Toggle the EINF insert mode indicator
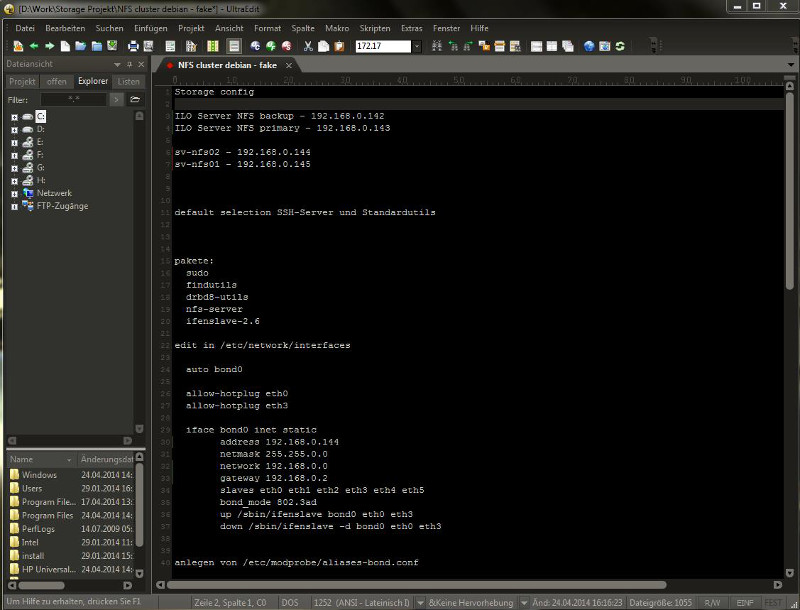The image size is (800, 610). tap(745, 603)
